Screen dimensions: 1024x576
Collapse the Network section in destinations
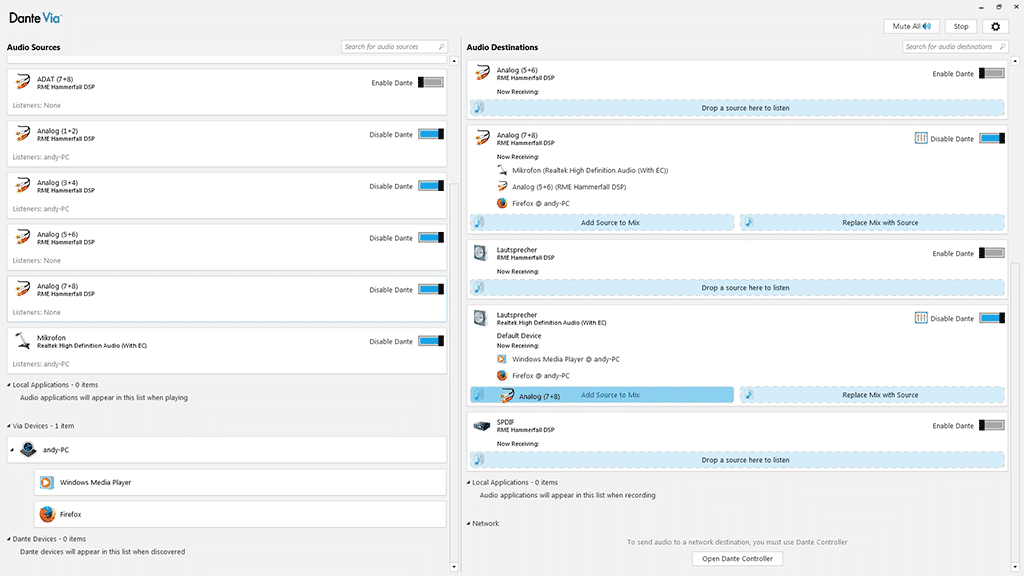469,523
